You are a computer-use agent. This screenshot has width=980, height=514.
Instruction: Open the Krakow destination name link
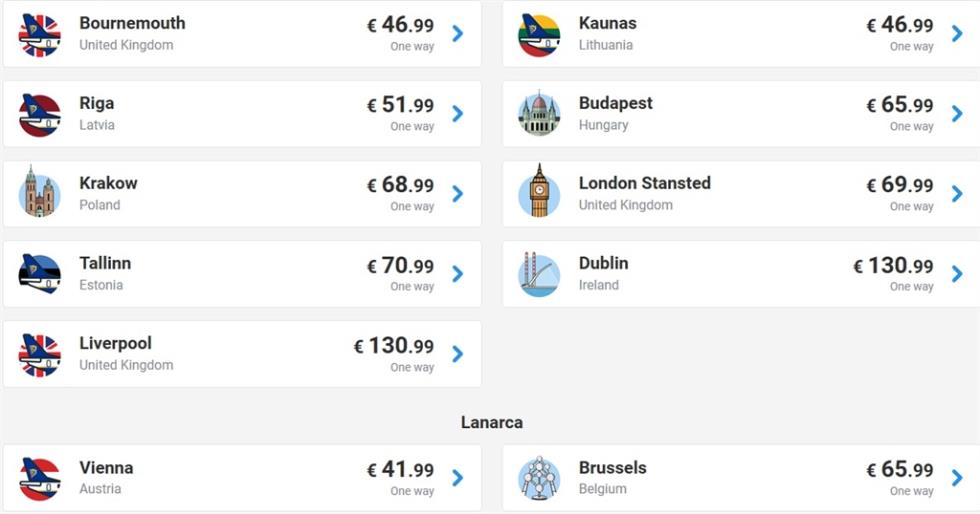coord(108,183)
